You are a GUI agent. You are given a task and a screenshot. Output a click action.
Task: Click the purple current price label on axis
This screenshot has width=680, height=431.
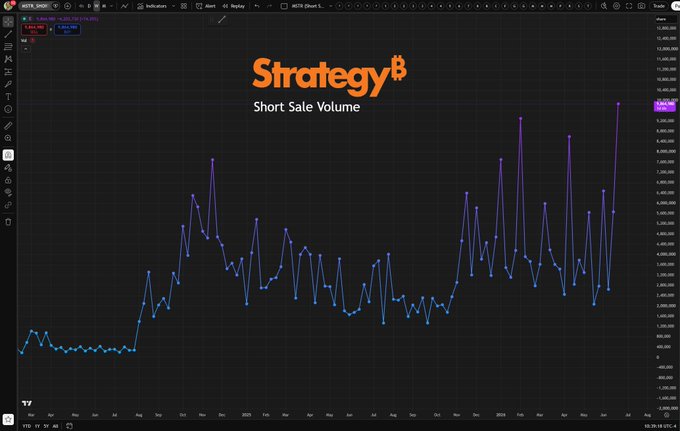click(x=665, y=106)
